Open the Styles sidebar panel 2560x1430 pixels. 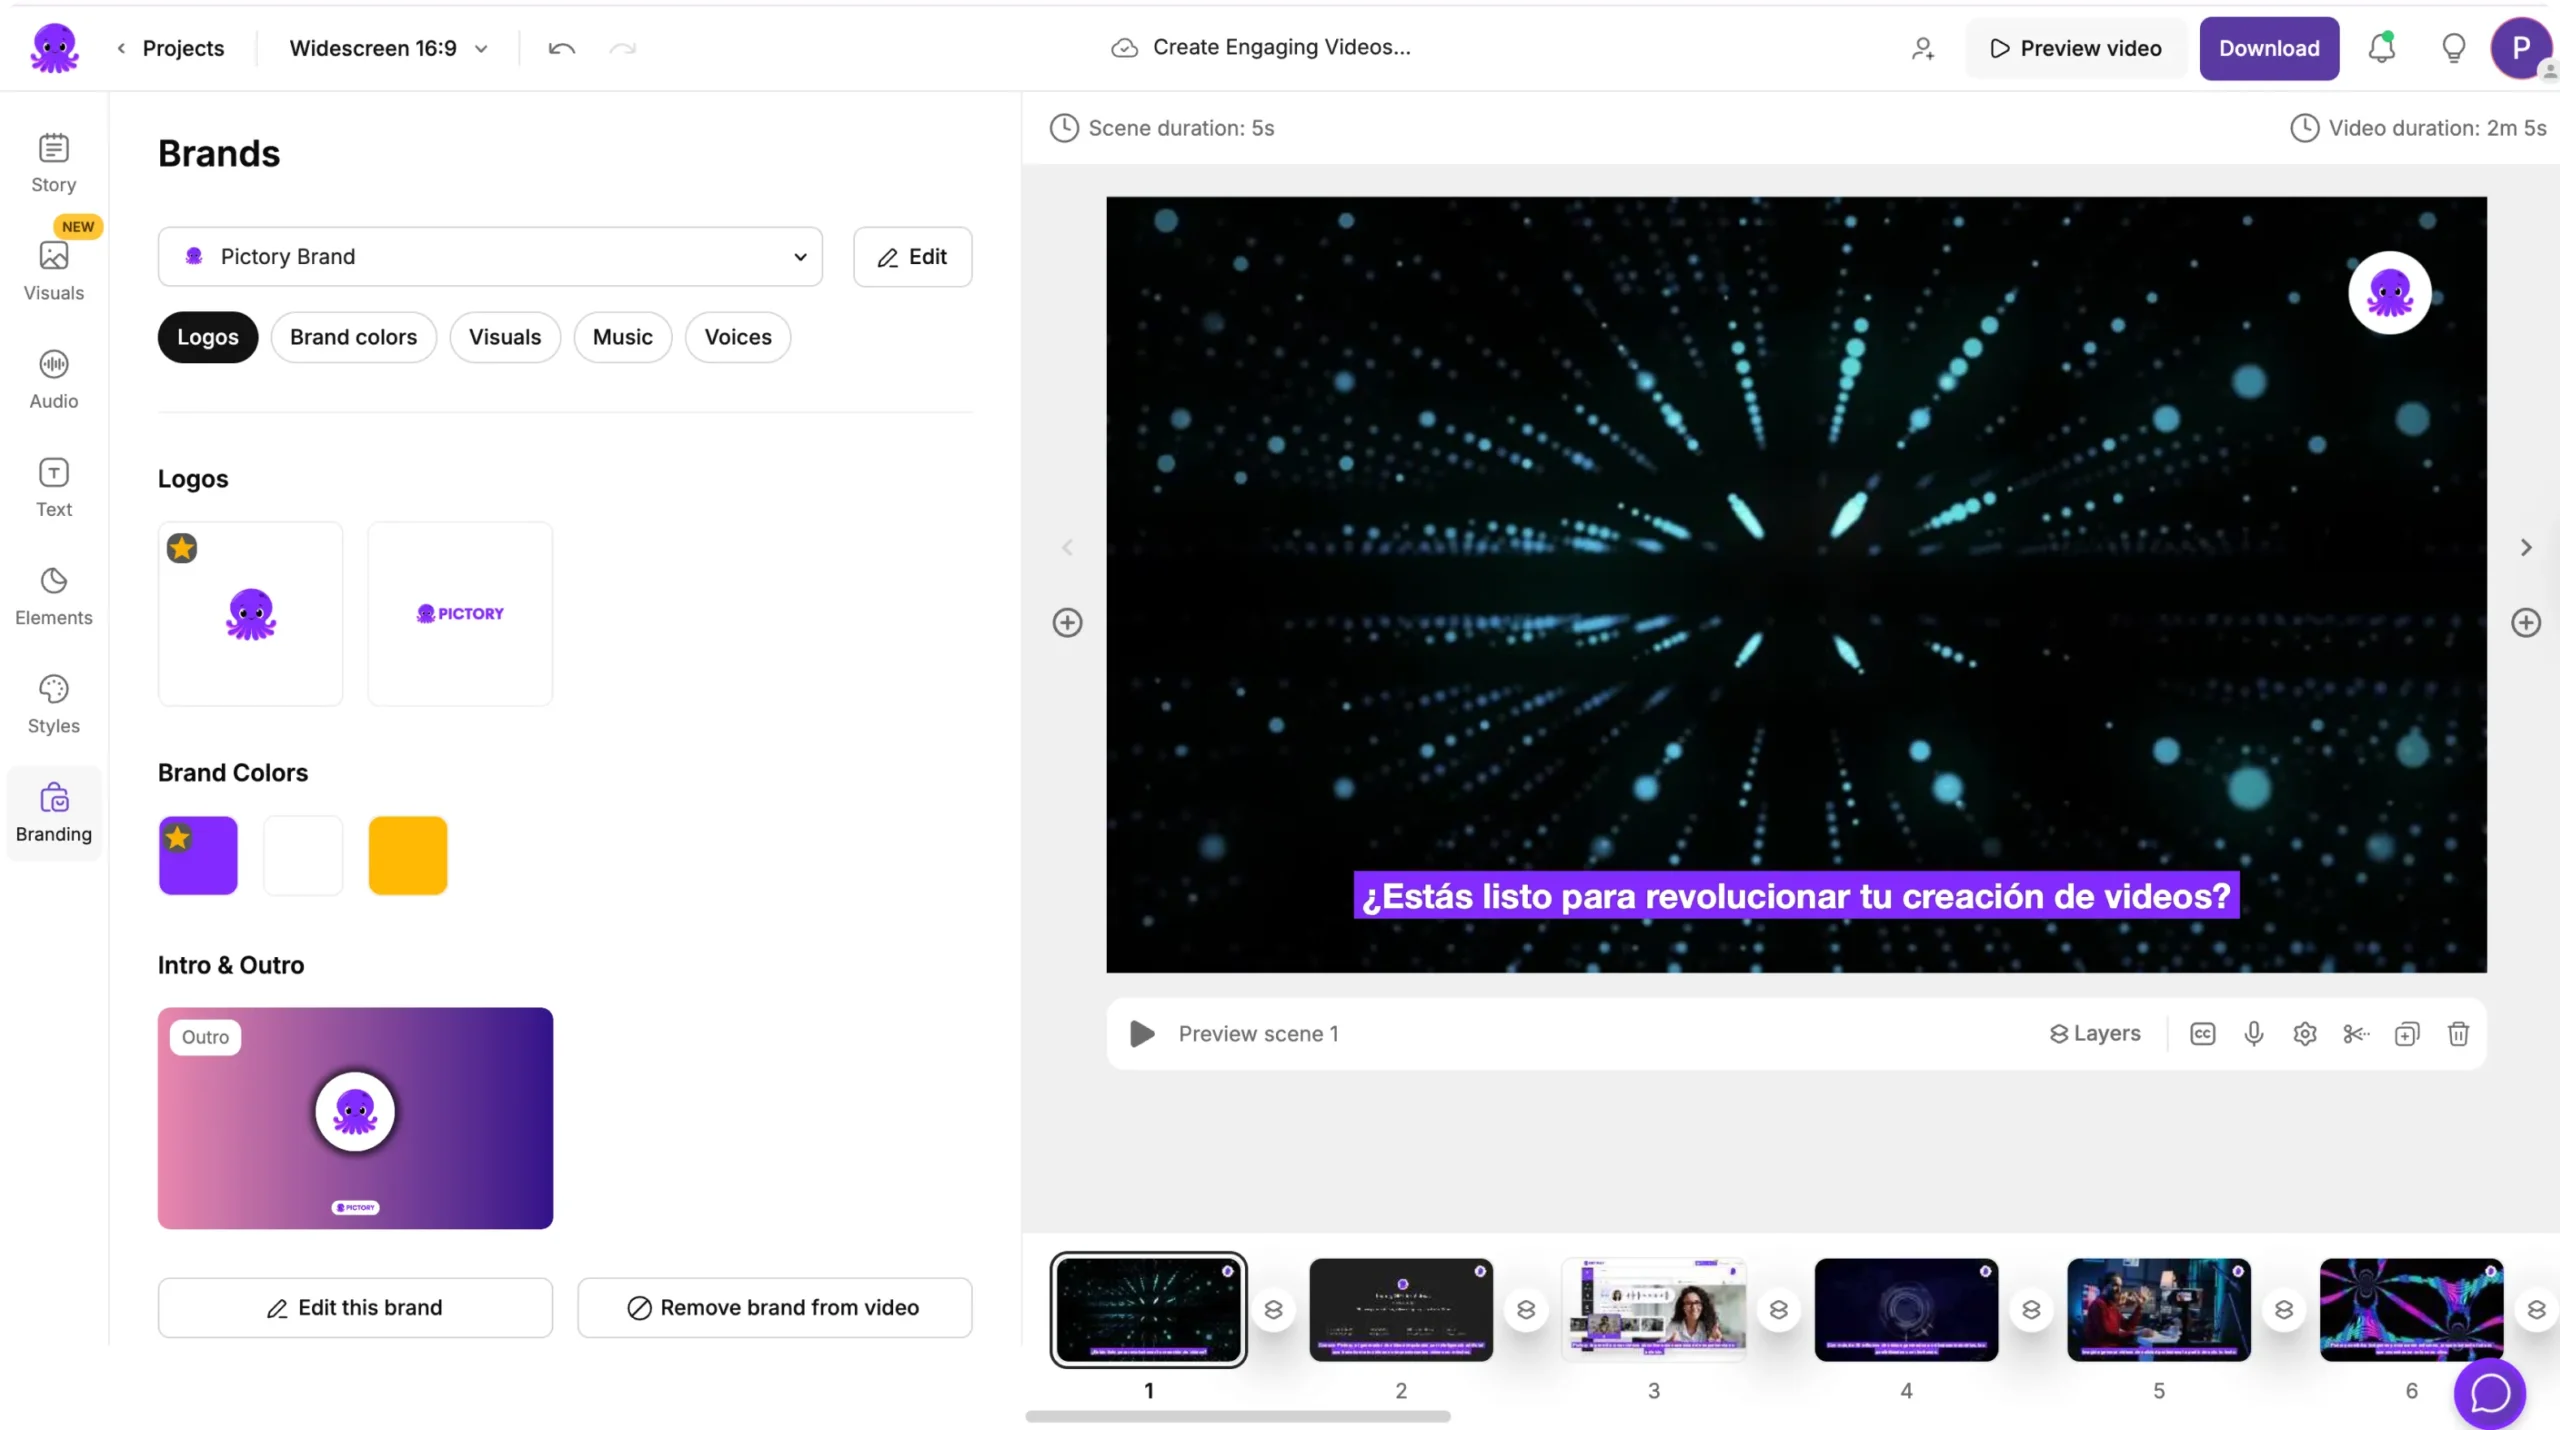coord(54,704)
